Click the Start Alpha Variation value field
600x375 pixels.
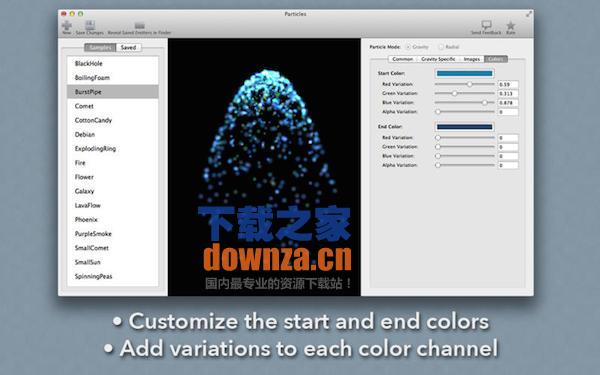[x=508, y=112]
